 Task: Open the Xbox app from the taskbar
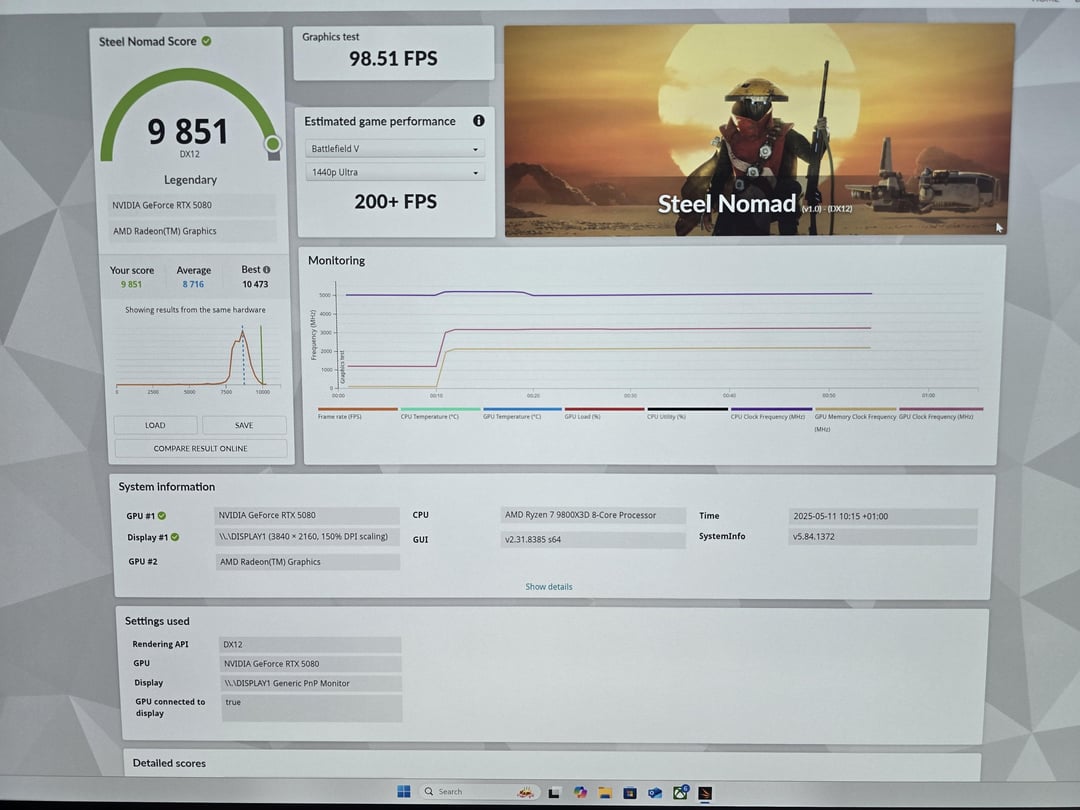click(x=681, y=792)
